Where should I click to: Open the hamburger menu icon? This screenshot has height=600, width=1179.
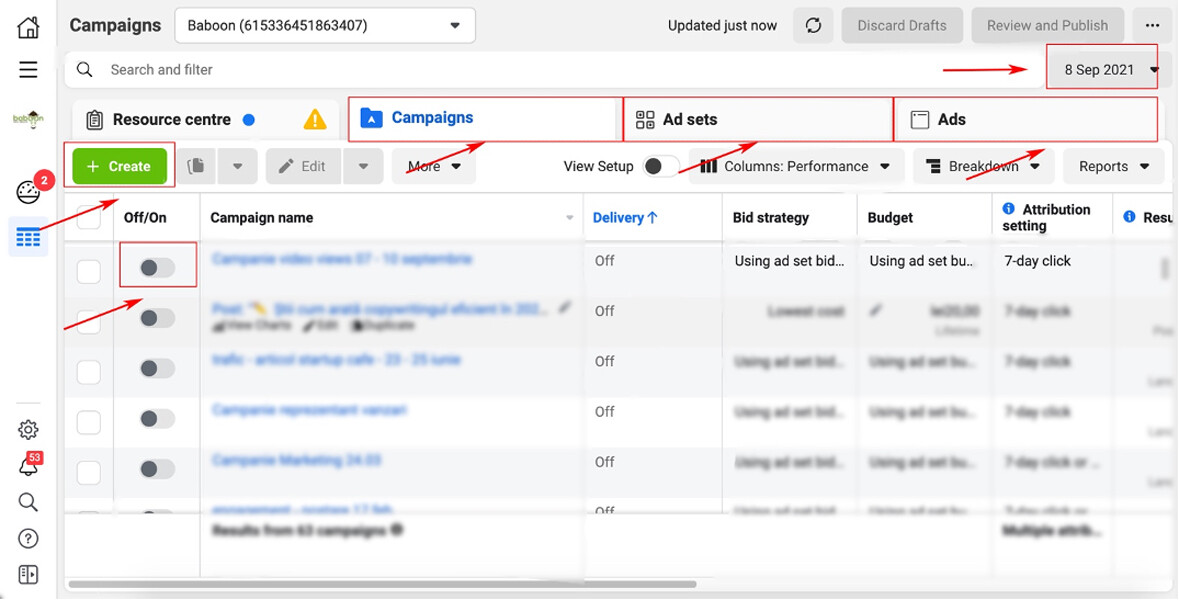28,69
